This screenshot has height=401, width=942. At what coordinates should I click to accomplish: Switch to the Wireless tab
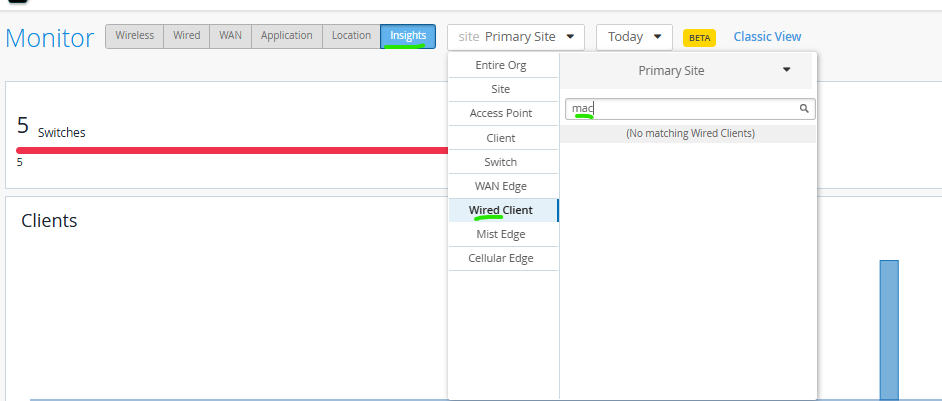[135, 36]
